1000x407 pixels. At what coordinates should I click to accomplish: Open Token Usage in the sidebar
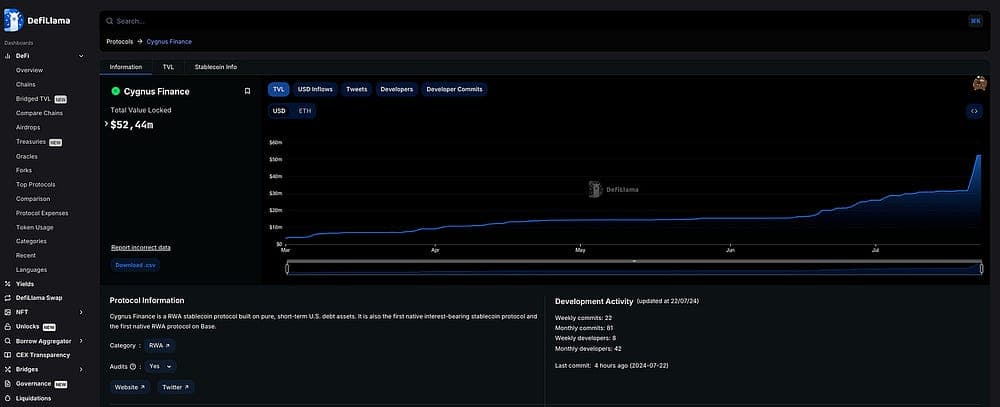34,227
